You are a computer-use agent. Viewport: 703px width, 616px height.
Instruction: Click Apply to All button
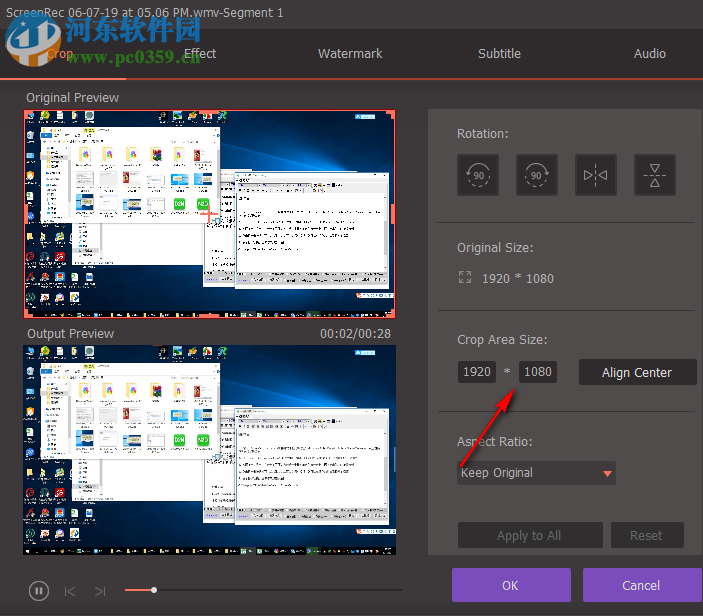[530, 535]
